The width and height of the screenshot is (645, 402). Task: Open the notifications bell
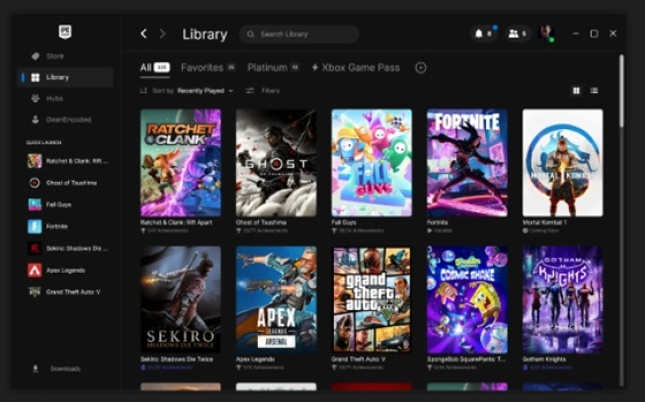(484, 34)
